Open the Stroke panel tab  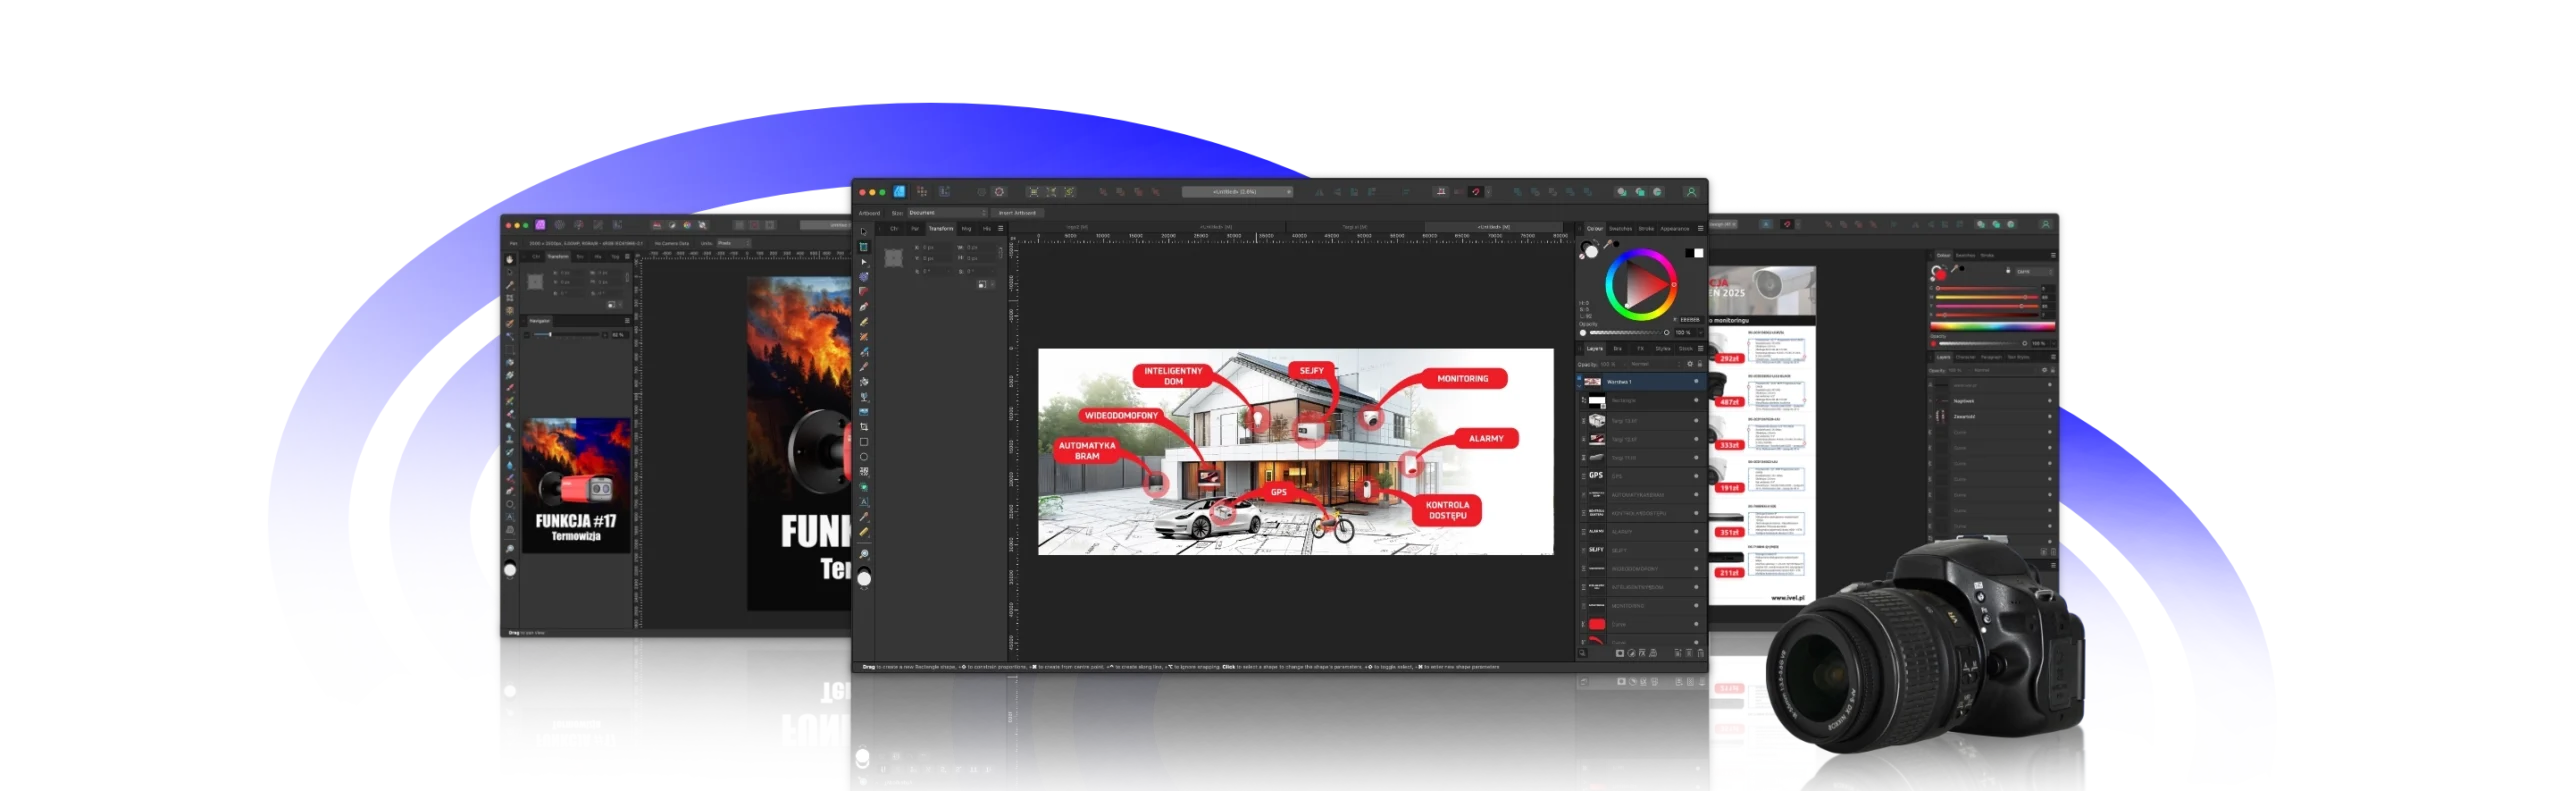click(1646, 229)
